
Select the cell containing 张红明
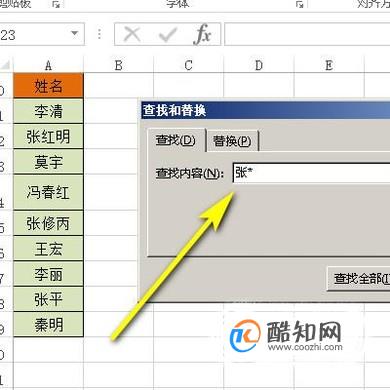coord(48,136)
